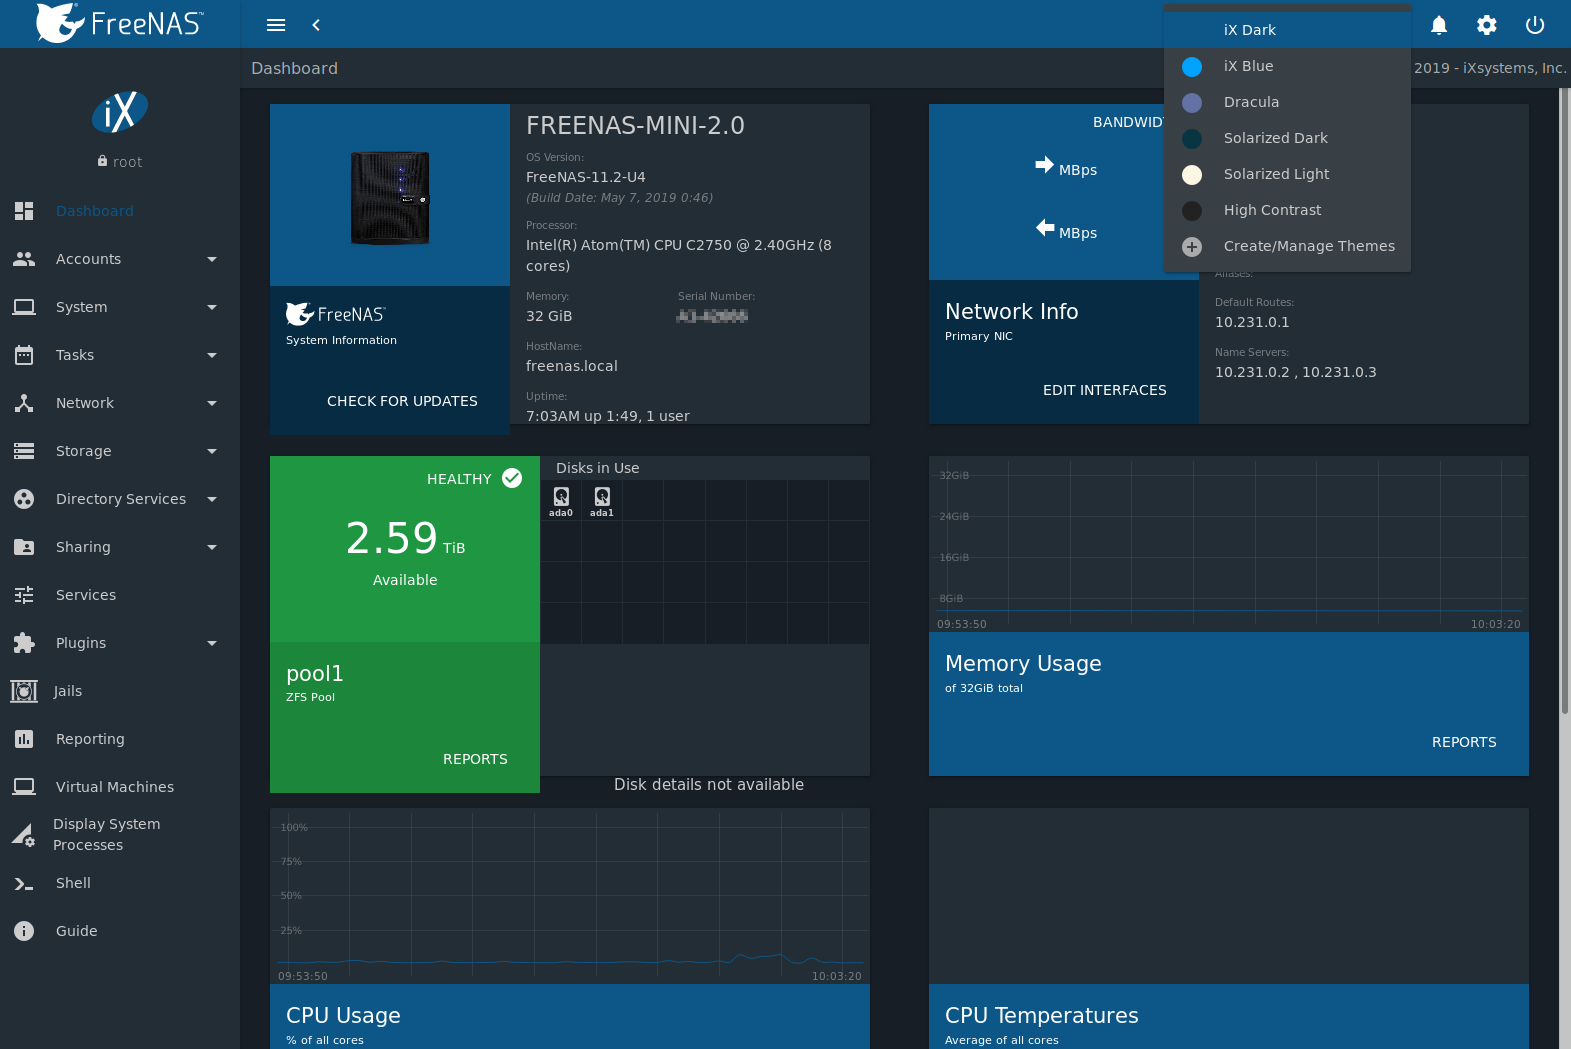1571x1049 pixels.
Task: Click the iX Blue color swatch
Action: [x=1192, y=67]
